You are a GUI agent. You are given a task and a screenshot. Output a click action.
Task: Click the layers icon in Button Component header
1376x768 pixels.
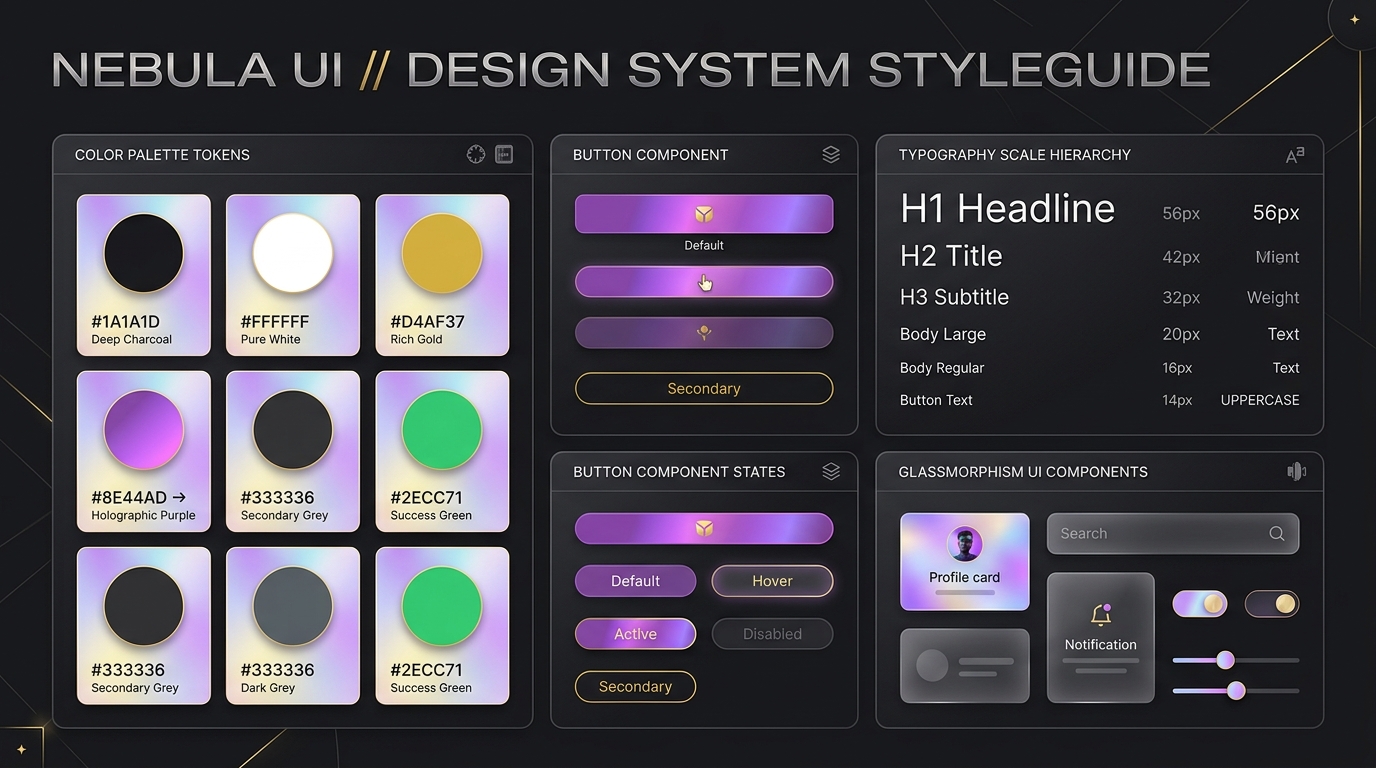831,154
